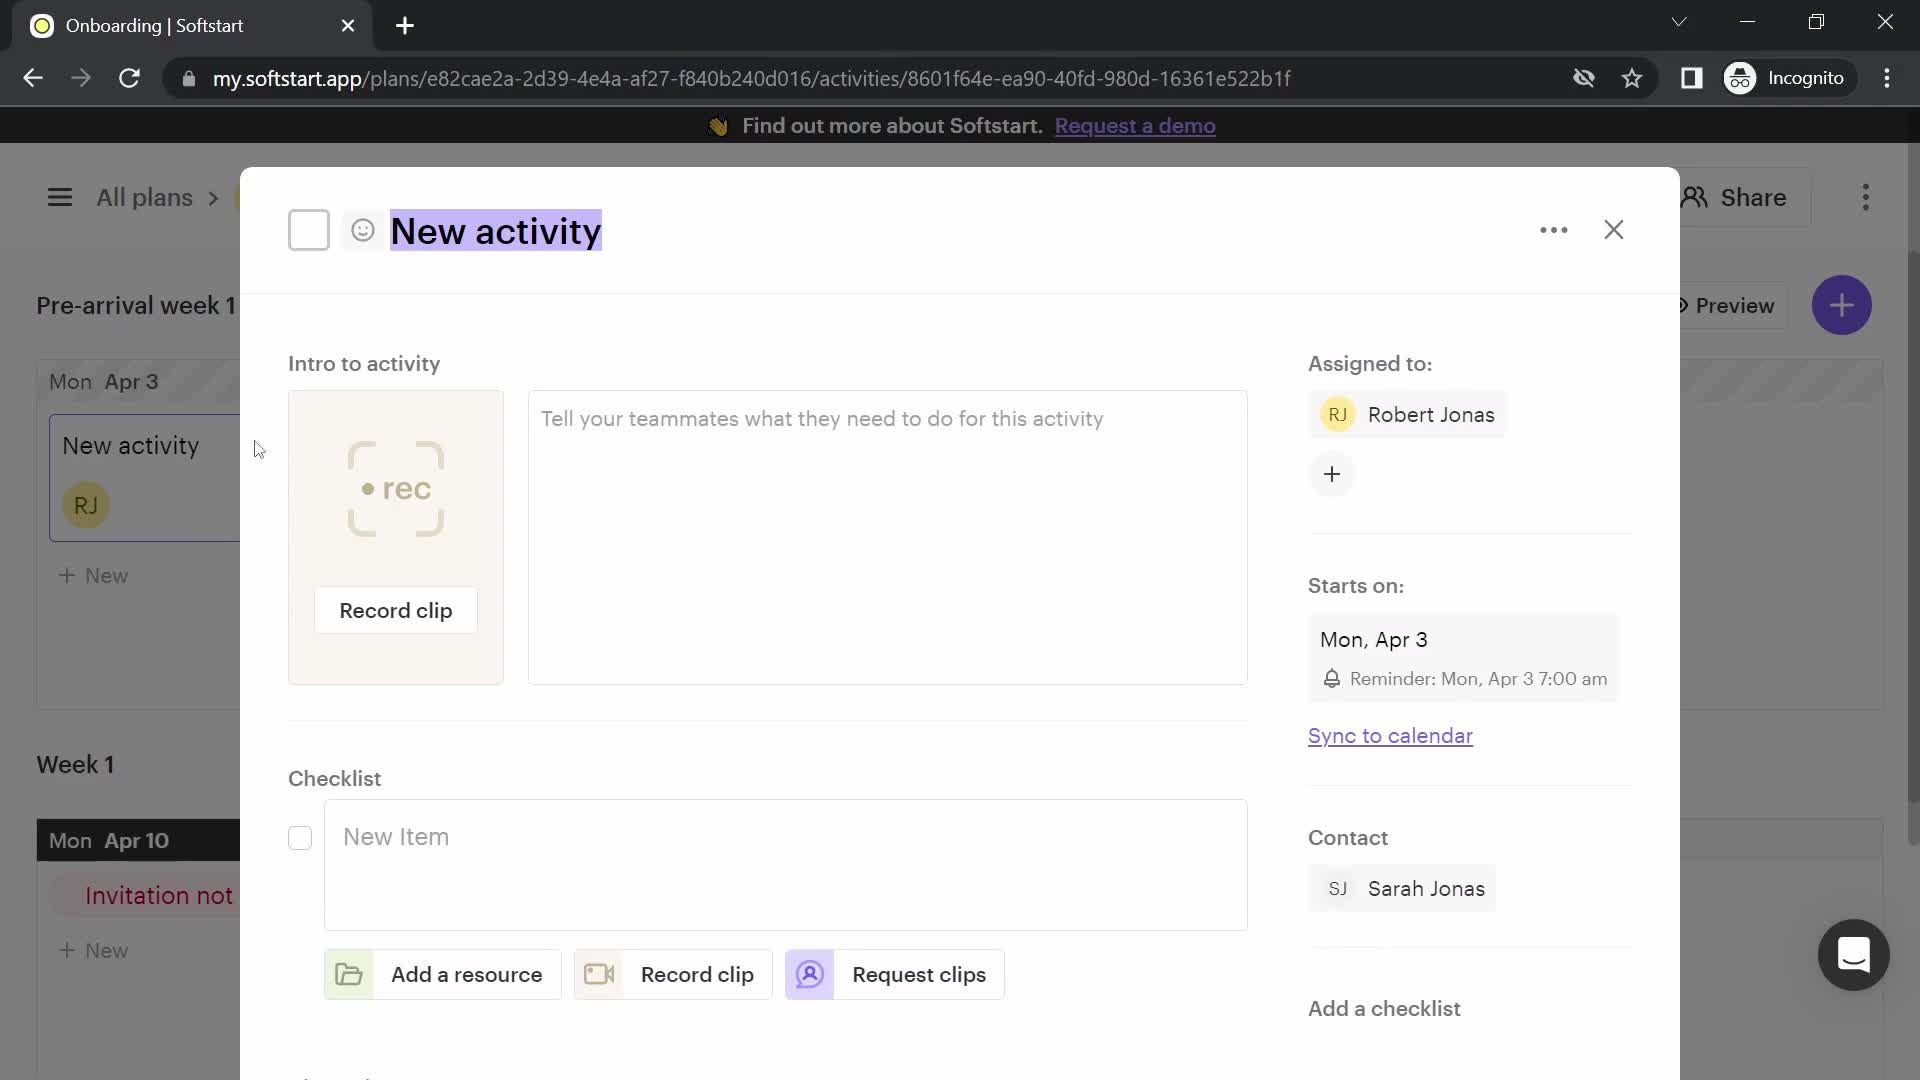Click the Record clip icon in toolbar
Viewport: 1920px width, 1080px height.
click(599, 975)
